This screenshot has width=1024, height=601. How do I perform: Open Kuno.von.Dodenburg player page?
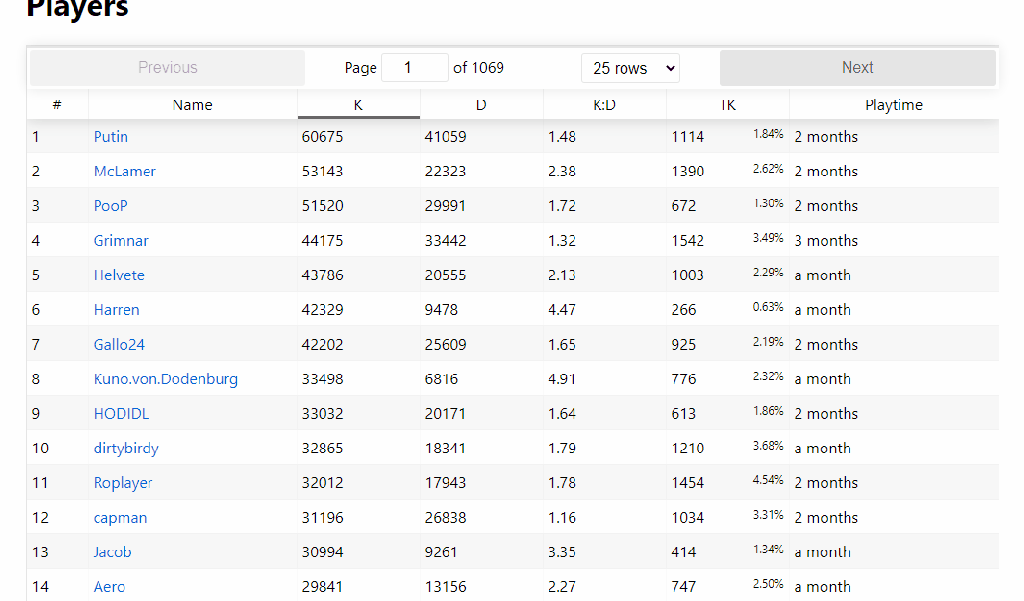tap(166, 379)
